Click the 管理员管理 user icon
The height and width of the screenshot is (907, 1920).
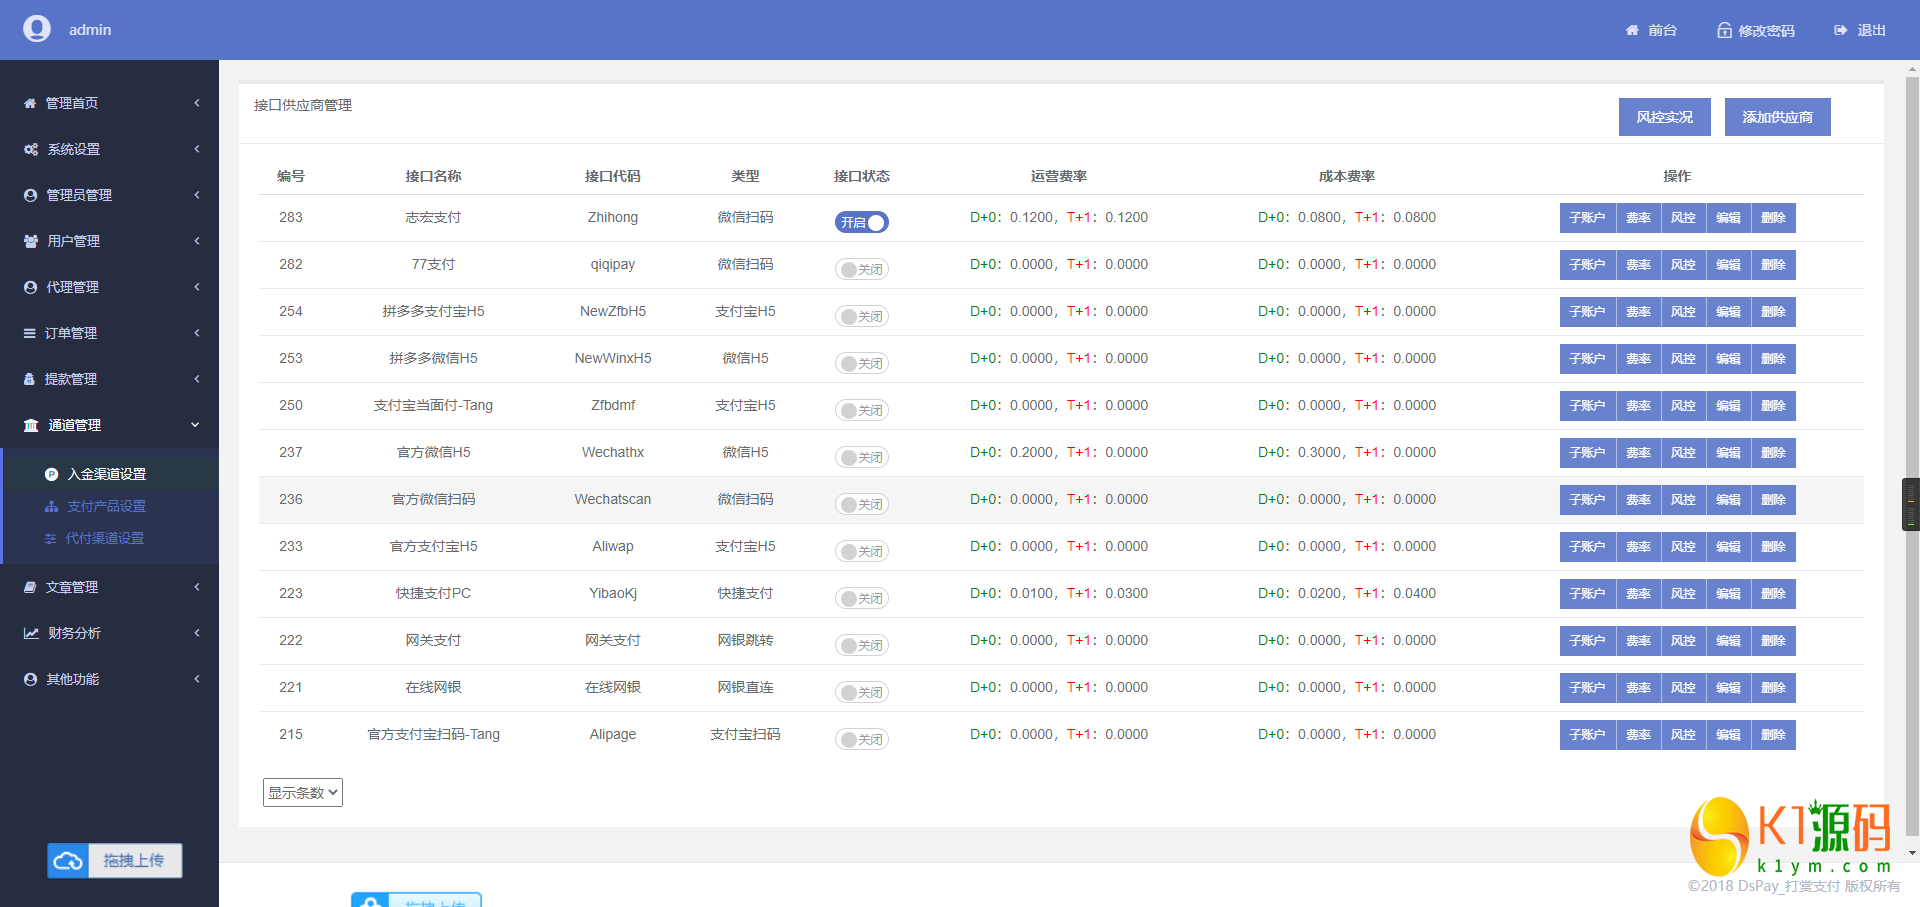(30, 195)
